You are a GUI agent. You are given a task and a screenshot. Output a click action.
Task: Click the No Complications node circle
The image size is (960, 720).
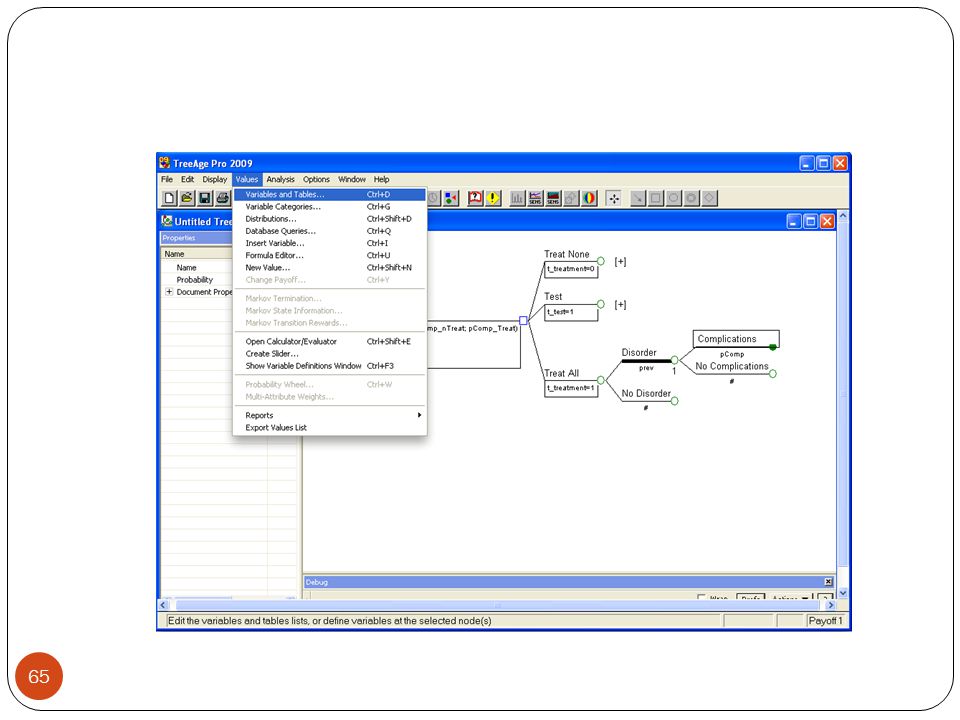pyautogui.click(x=773, y=373)
